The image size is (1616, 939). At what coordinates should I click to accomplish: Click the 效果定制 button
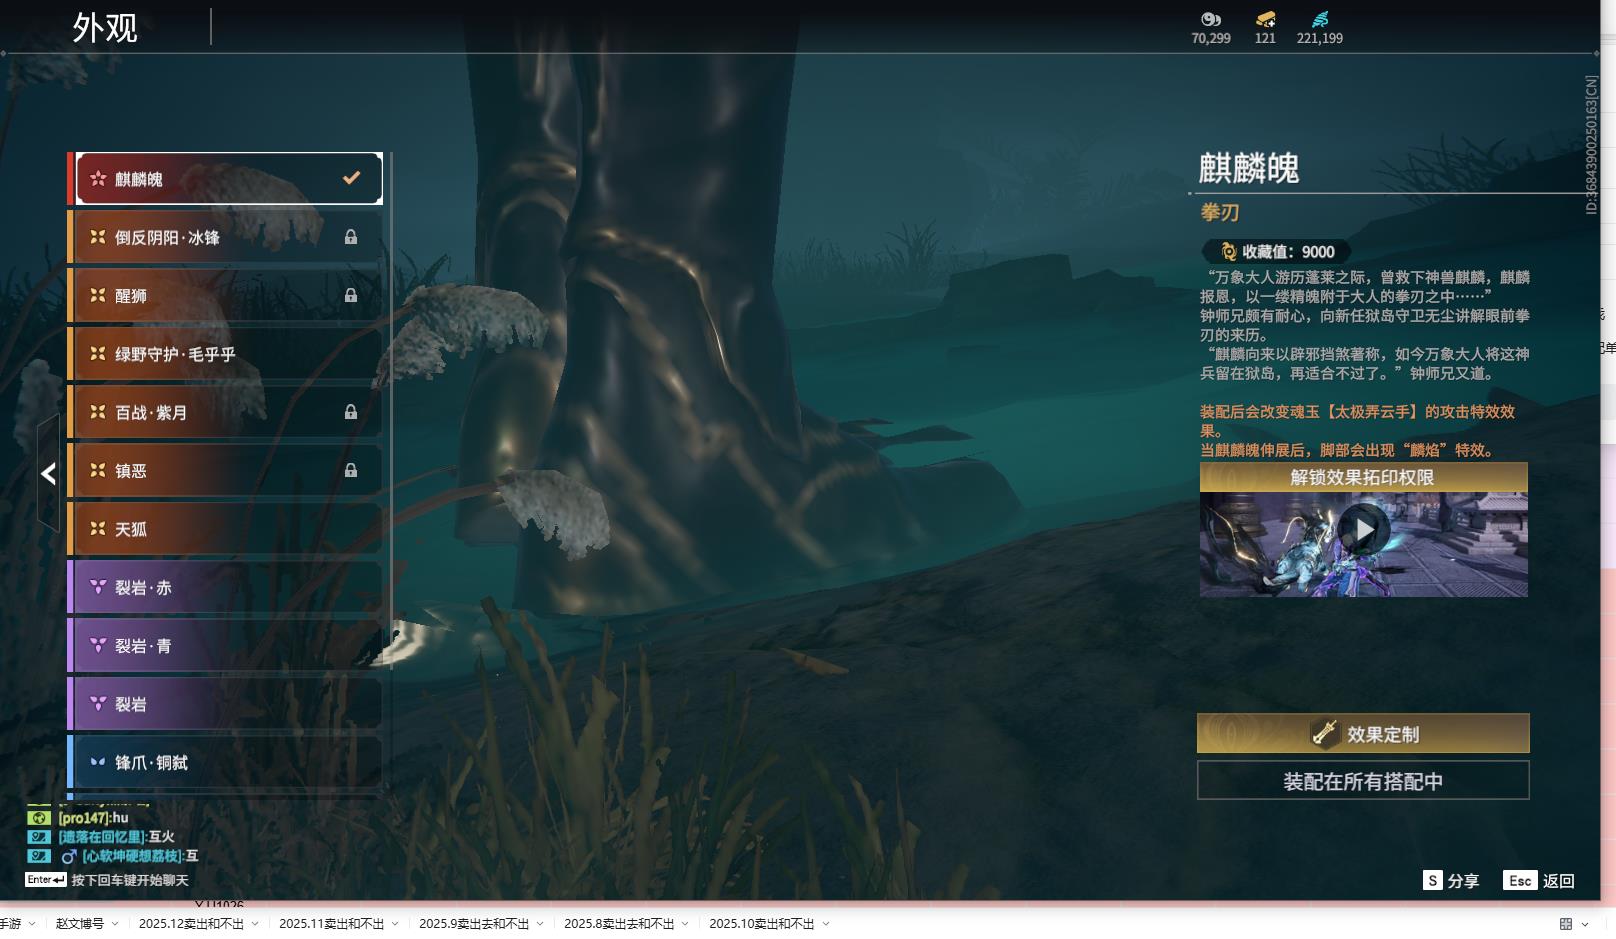click(1363, 733)
